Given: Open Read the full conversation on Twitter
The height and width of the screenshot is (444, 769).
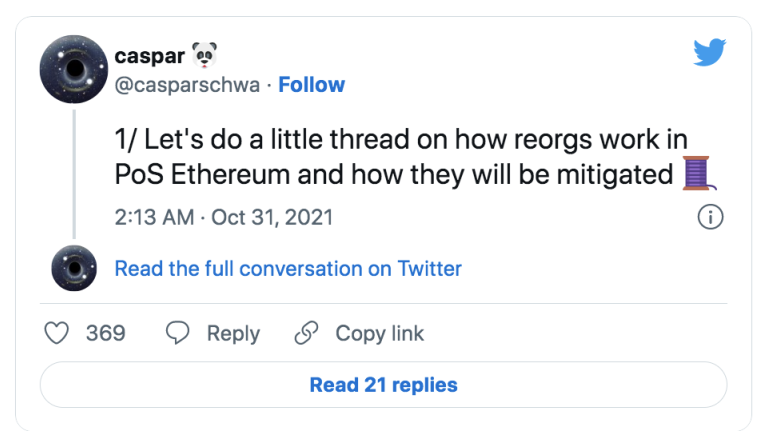Looking at the screenshot, I should pyautogui.click(x=288, y=269).
